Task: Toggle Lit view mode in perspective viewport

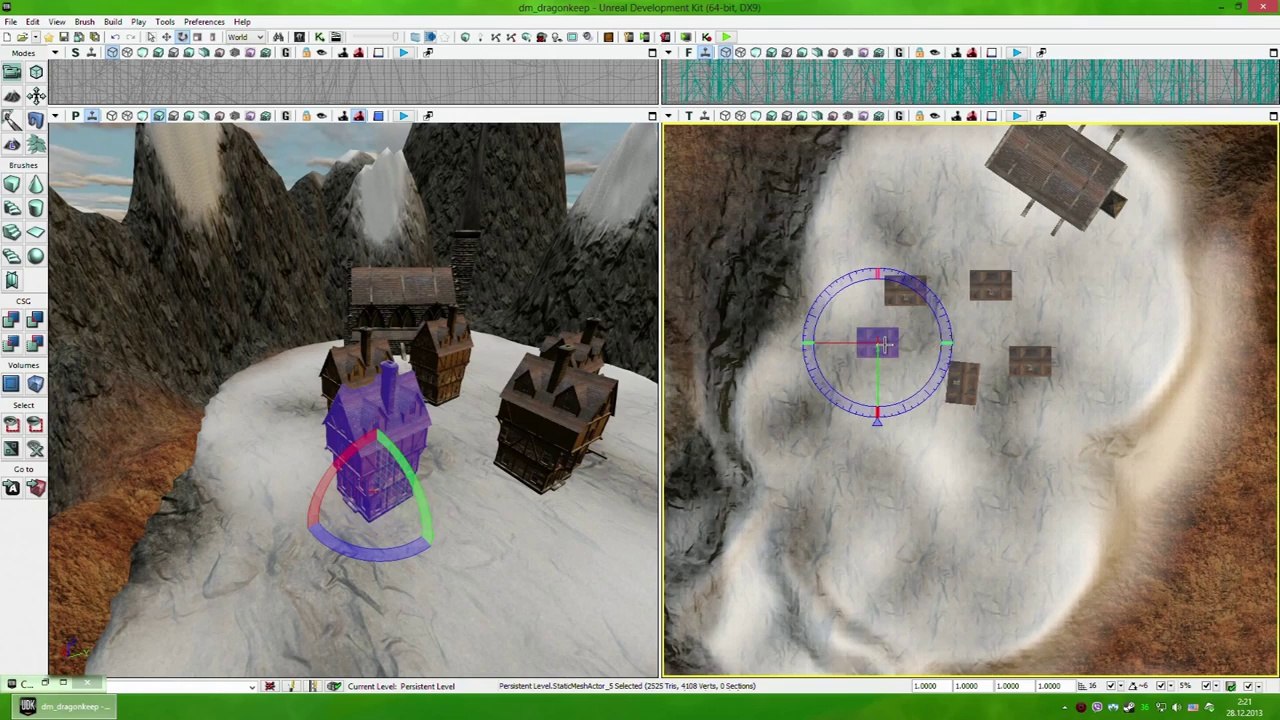Action: pyautogui.click(x=158, y=116)
